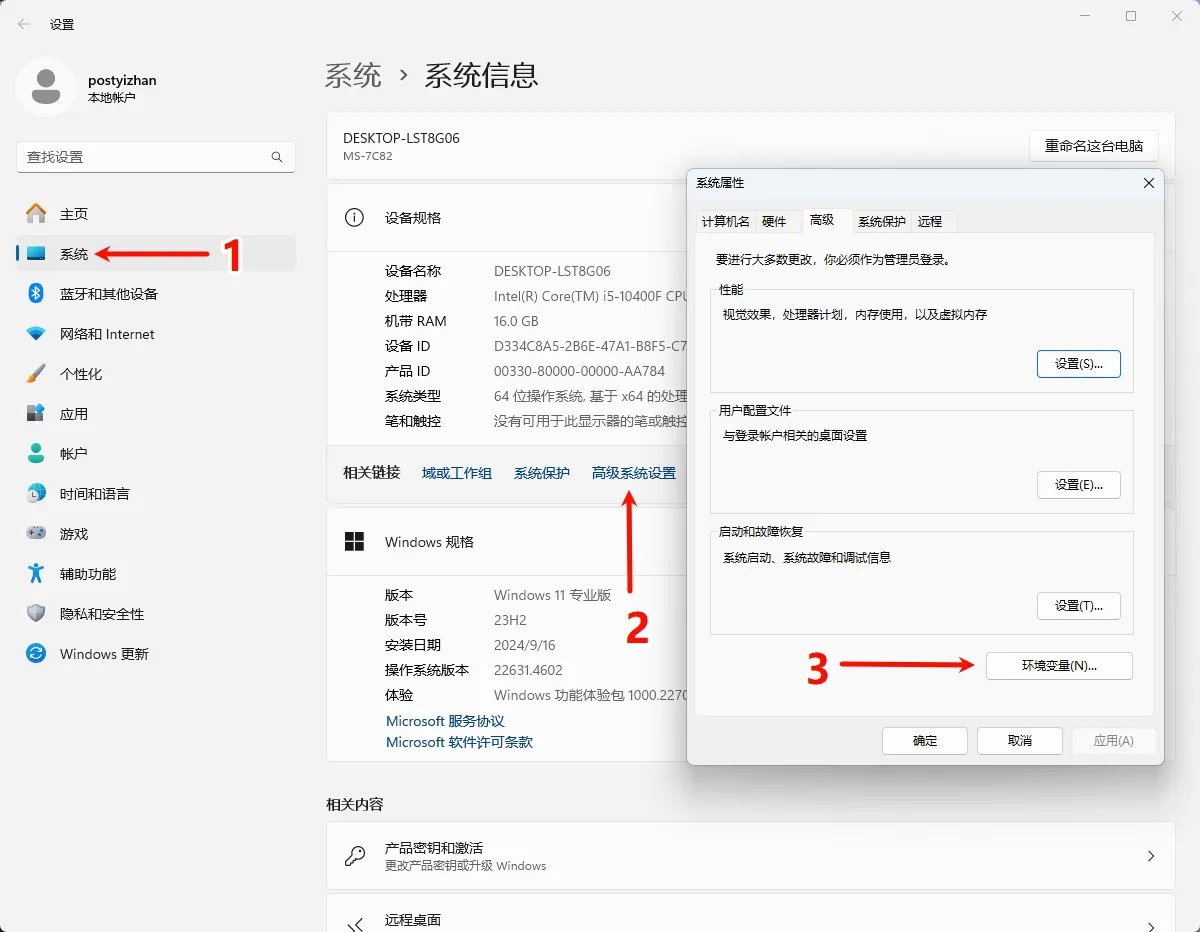Image resolution: width=1200 pixels, height=932 pixels.
Task: Click the Home (主页) house icon
Action: (36, 214)
